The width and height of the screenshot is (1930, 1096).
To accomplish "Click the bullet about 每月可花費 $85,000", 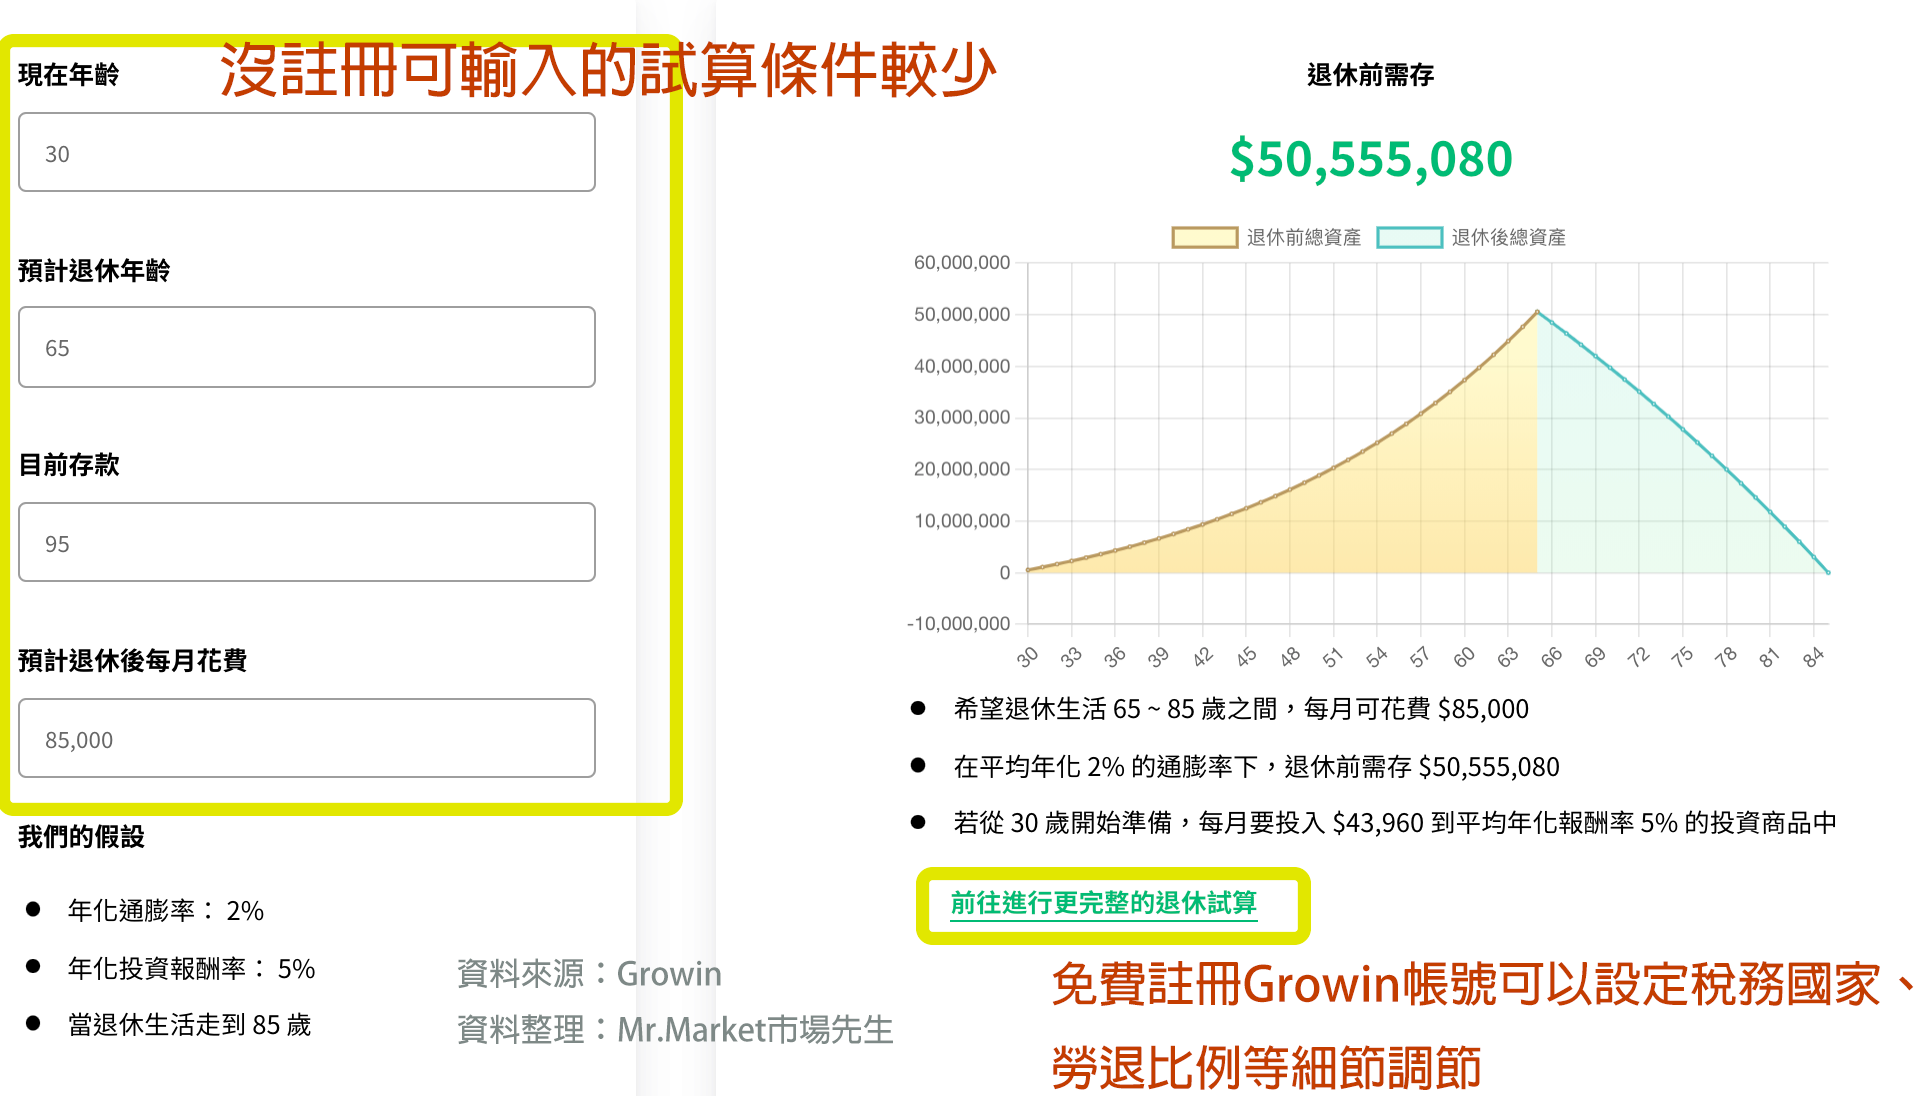I will click(x=1241, y=709).
